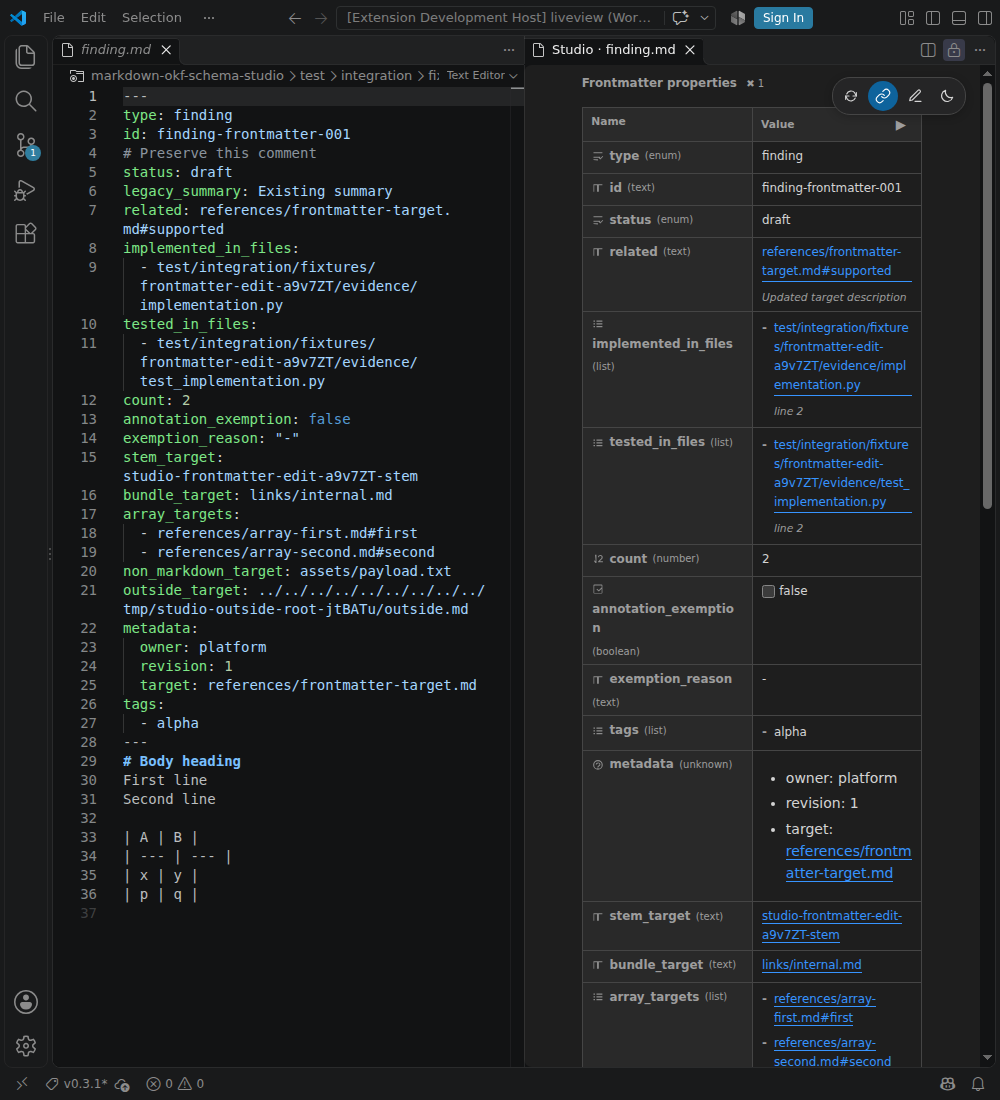1000x1100 pixels.
Task: Toggle the annotation_exemption false checkbox
Action: coord(768,591)
